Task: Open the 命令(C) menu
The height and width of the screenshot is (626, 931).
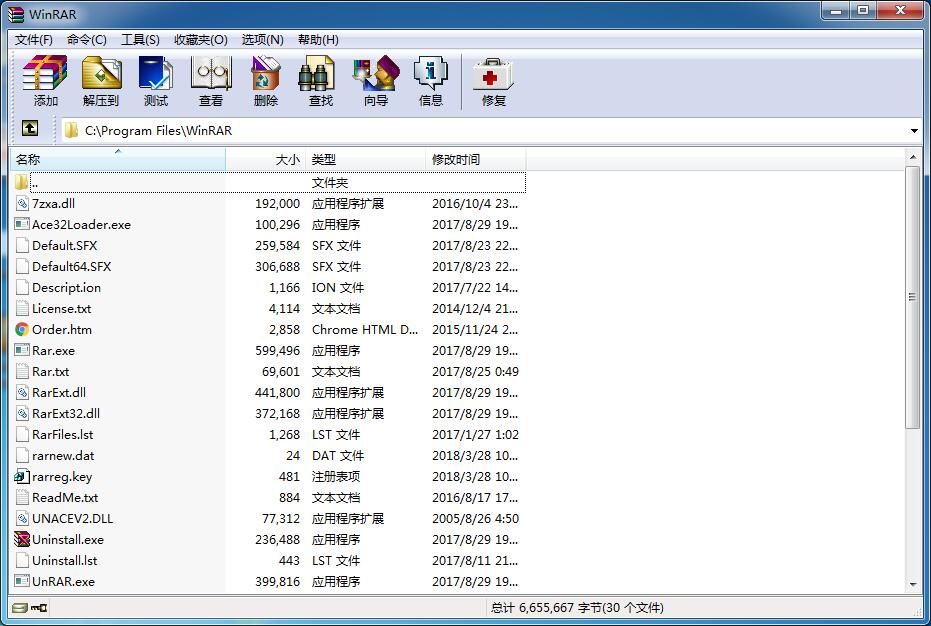Action: (x=87, y=40)
